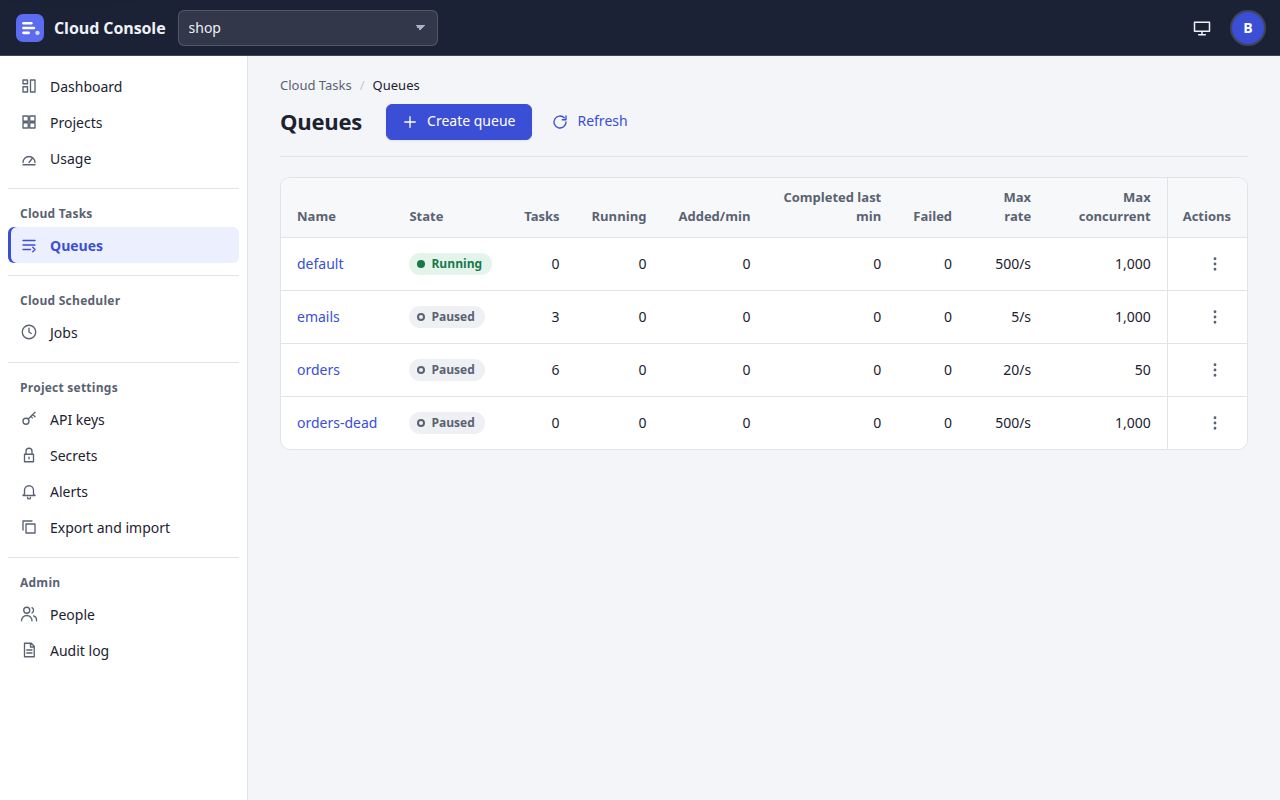Click the monitor display icon in header
Screen dimensions: 1280x800
coord(1202,28)
